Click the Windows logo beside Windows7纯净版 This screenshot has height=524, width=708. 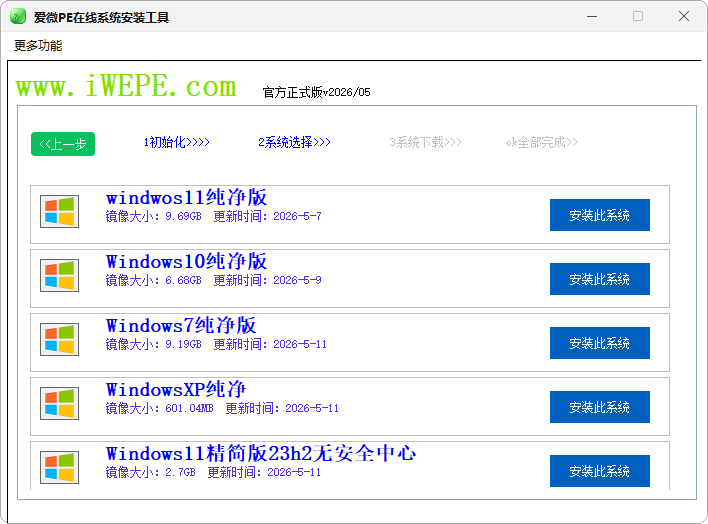pos(59,339)
